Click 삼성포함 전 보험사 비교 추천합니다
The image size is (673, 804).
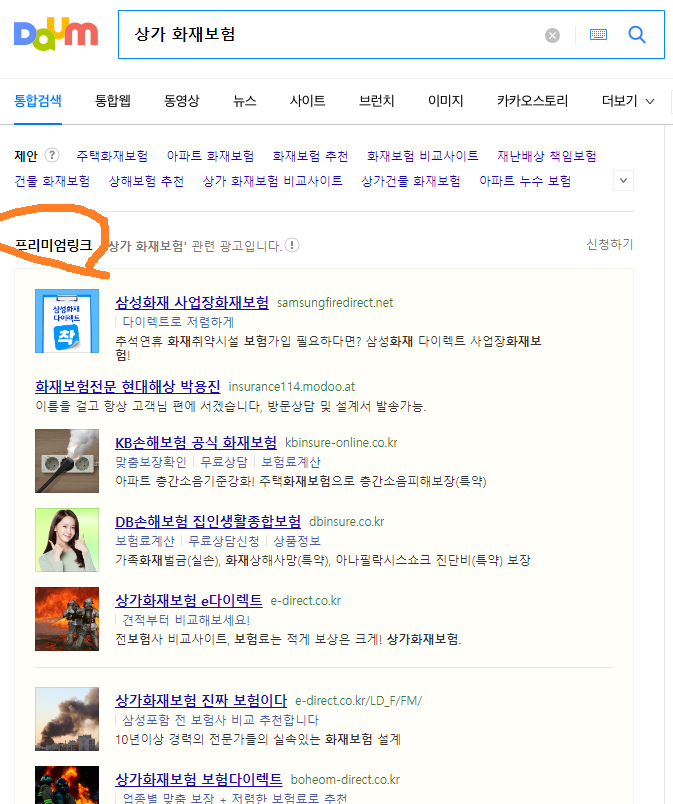tap(220, 720)
